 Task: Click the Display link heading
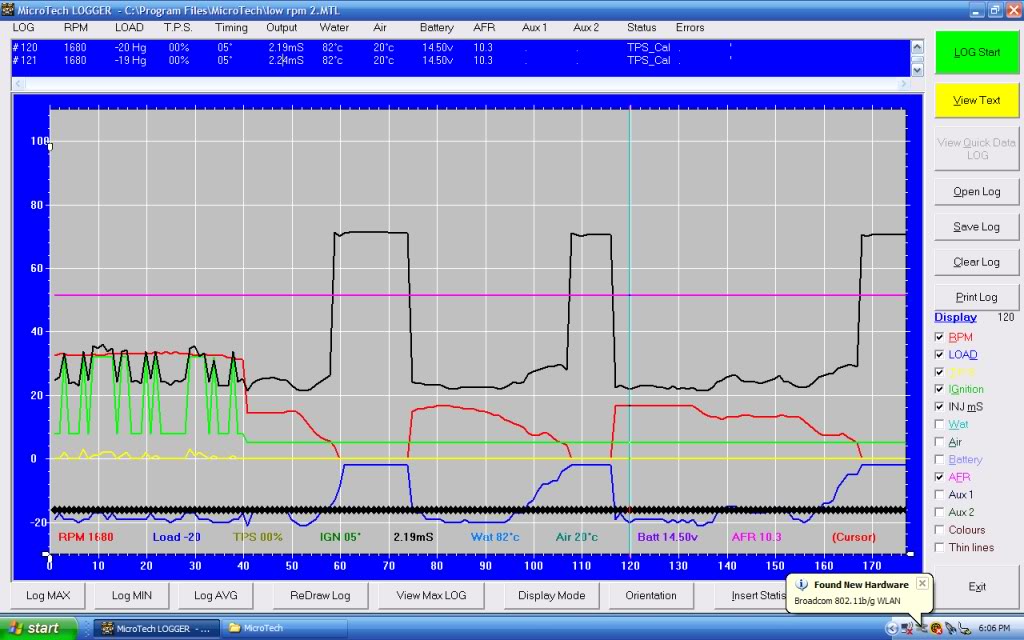pyautogui.click(x=955, y=317)
